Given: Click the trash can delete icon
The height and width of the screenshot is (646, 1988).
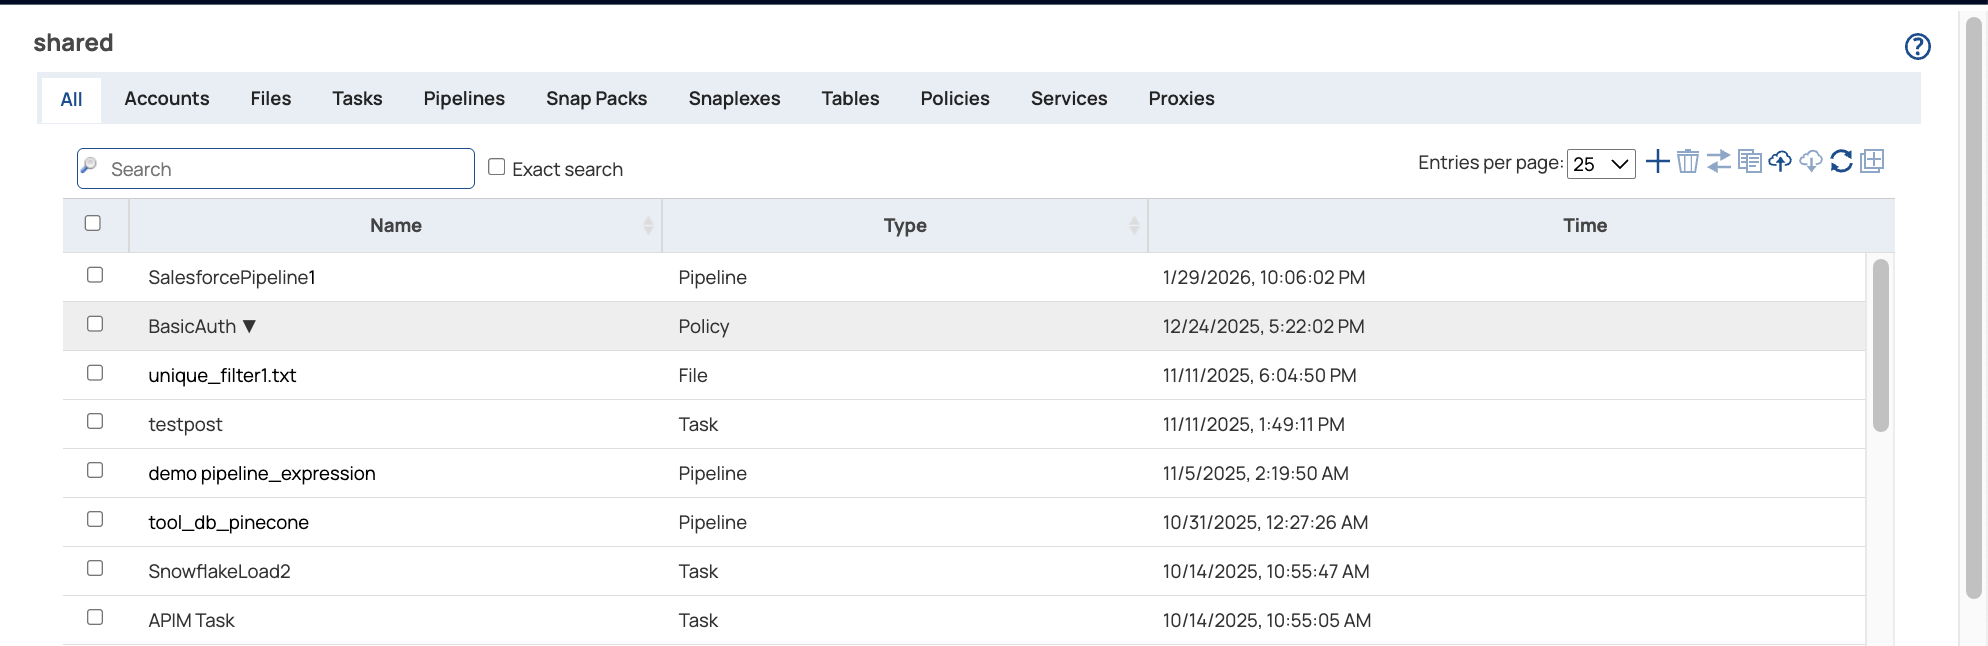Looking at the screenshot, I should click(x=1688, y=161).
